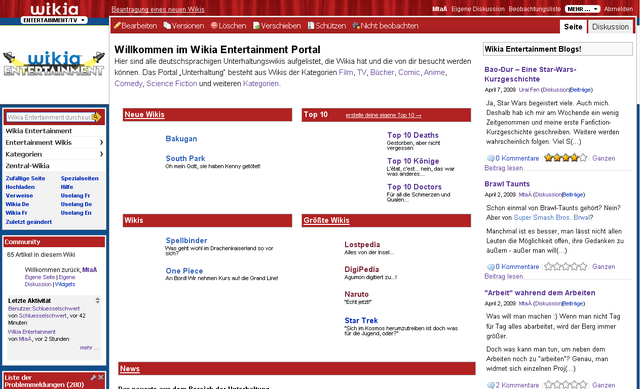Click comment bubble icon beside 2 Kommentare
The width and height of the screenshot is (640, 389).
coord(491,385)
